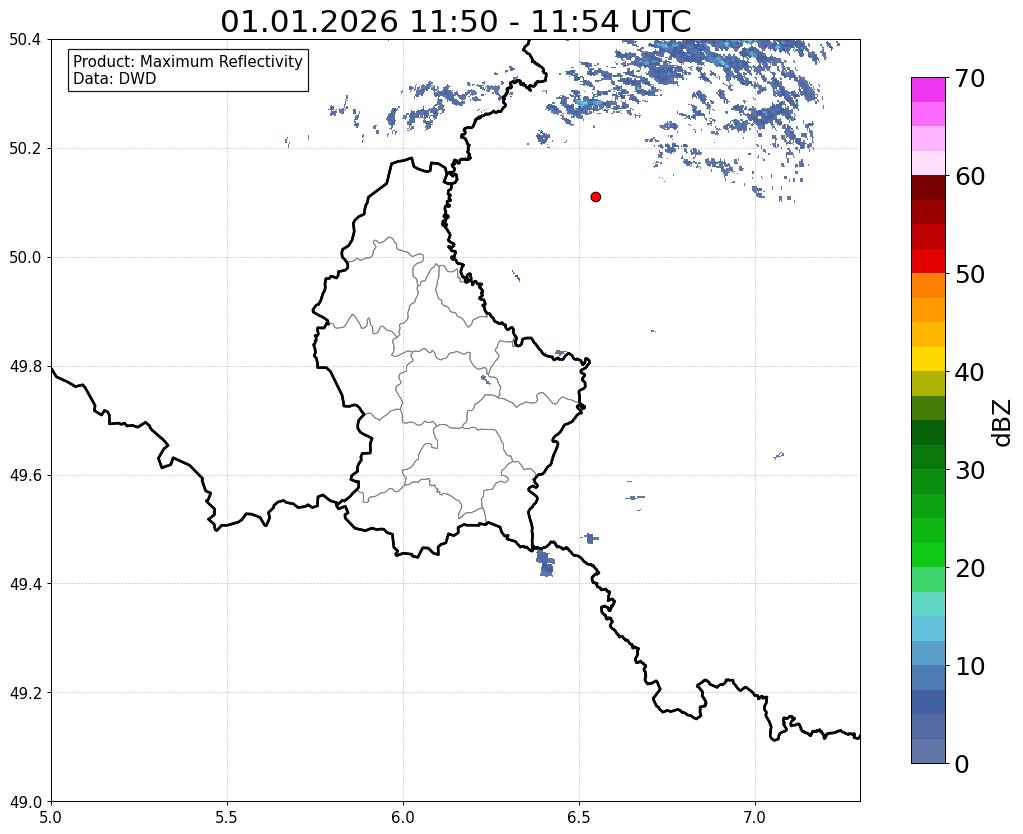Click the longitude tick label 6.5
This screenshot has height=834, width=1023.
coord(579,818)
